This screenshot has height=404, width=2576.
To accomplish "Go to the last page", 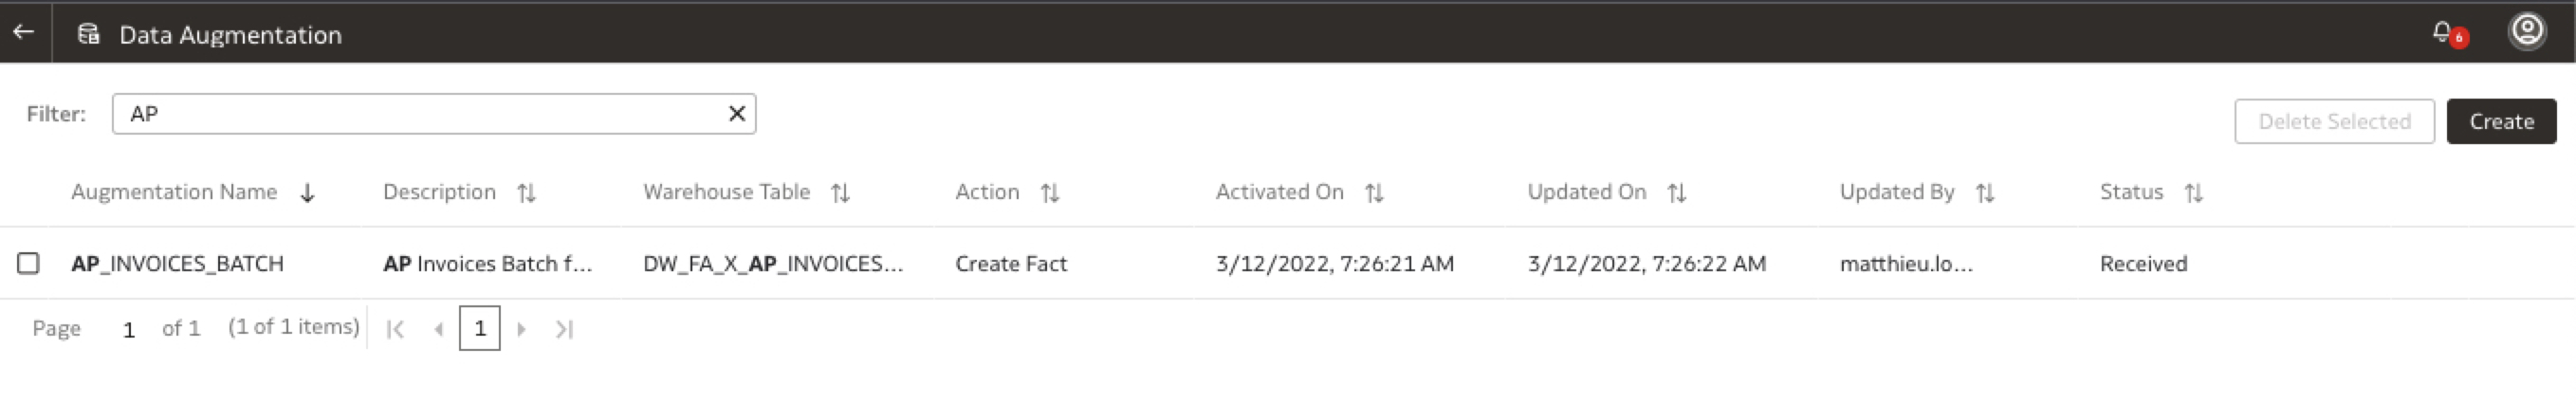I will (565, 329).
